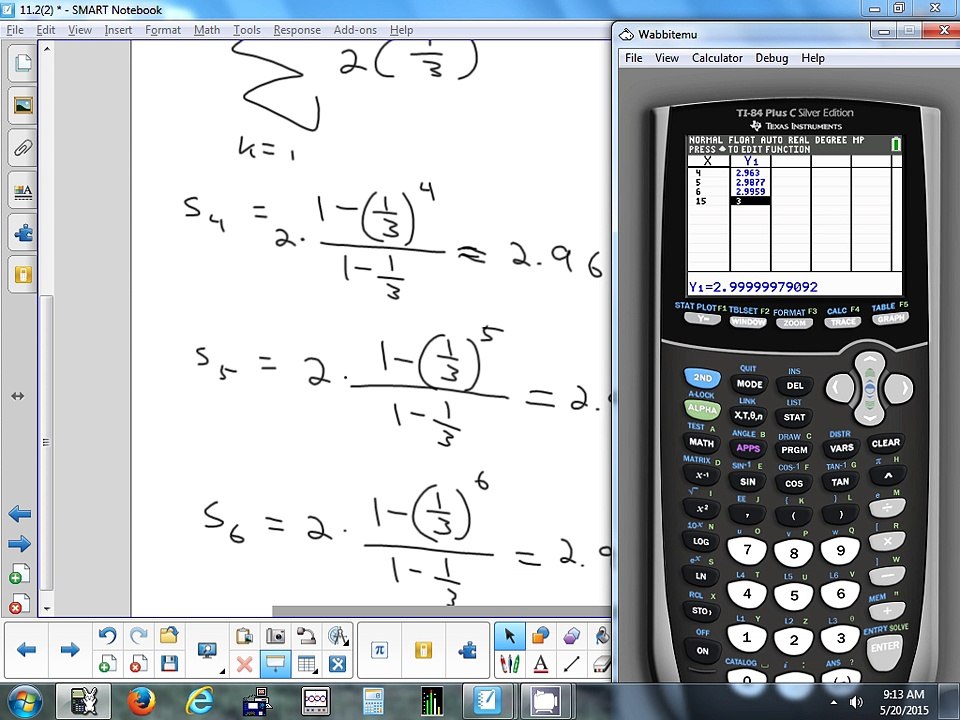Click the volume speaker tray icon
The image size is (960, 720).
pos(855,702)
